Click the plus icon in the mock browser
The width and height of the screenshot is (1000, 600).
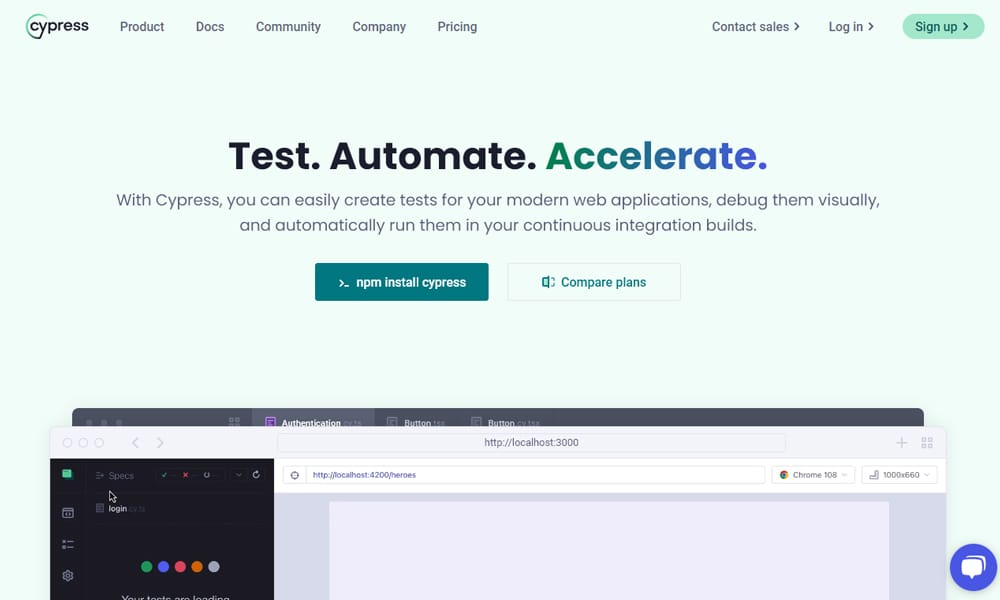901,443
